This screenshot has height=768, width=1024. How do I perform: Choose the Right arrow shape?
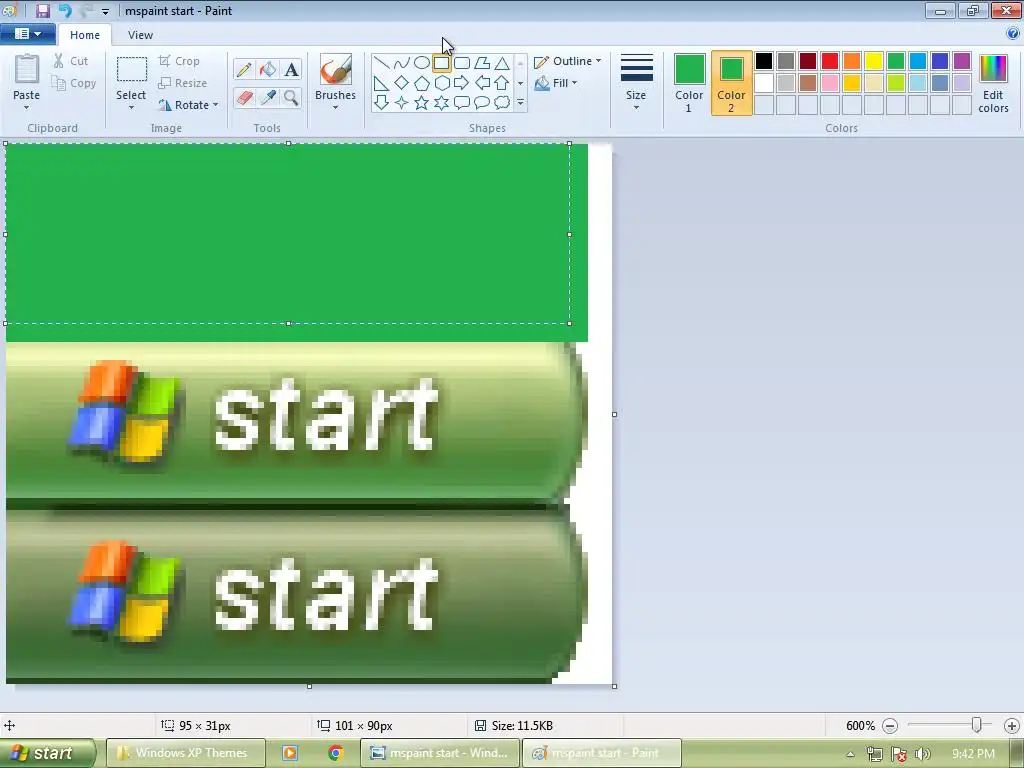pos(462,83)
